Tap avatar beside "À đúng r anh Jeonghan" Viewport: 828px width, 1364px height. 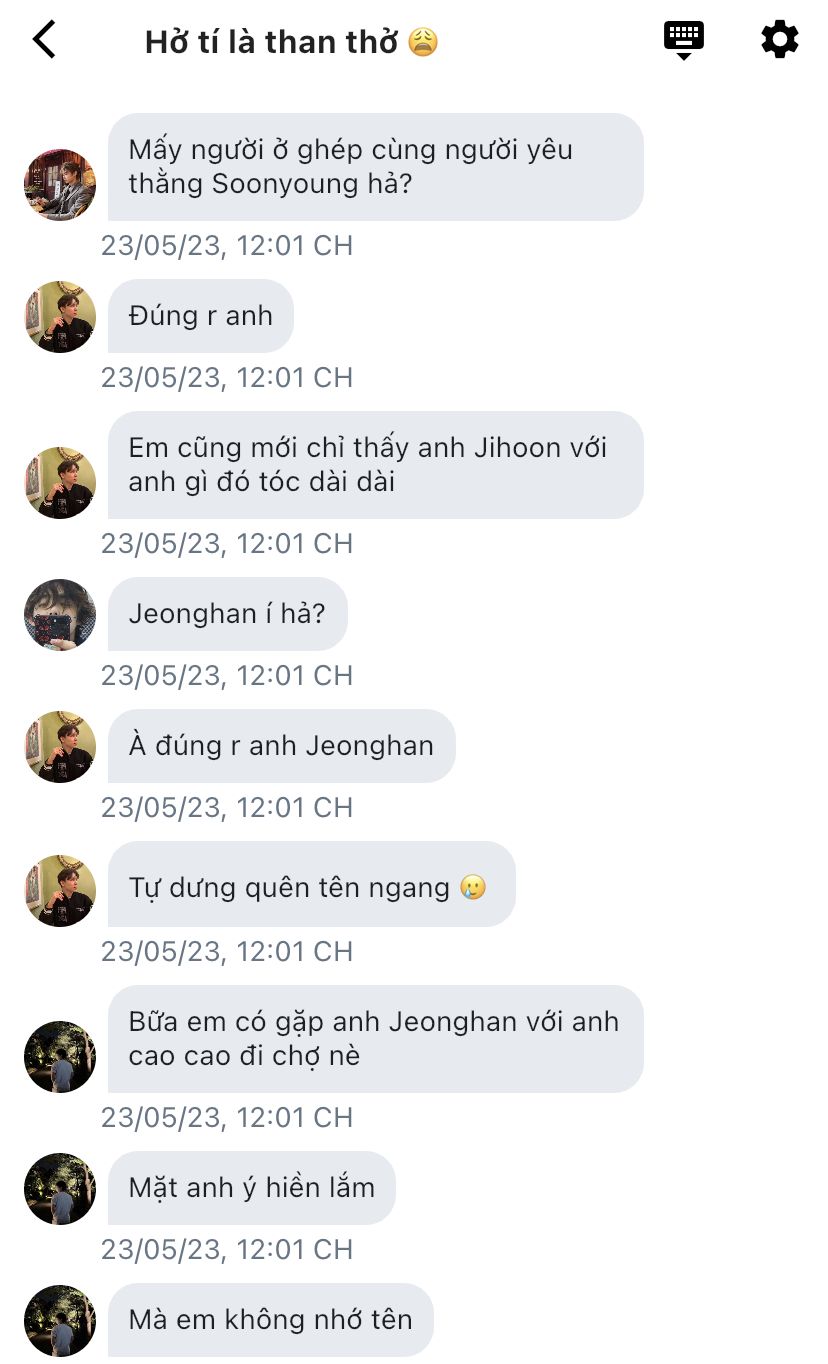pos(60,747)
